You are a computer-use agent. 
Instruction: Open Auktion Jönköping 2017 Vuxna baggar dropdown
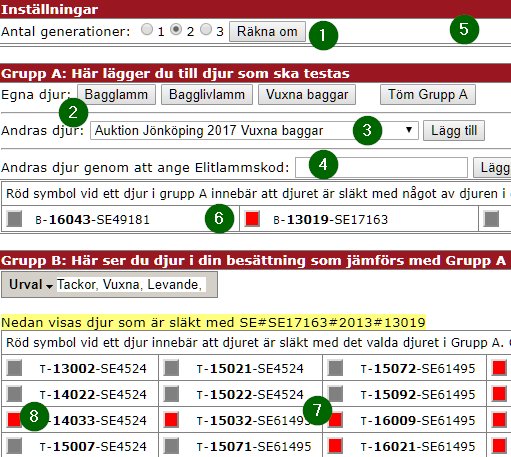pyautogui.click(x=254, y=130)
